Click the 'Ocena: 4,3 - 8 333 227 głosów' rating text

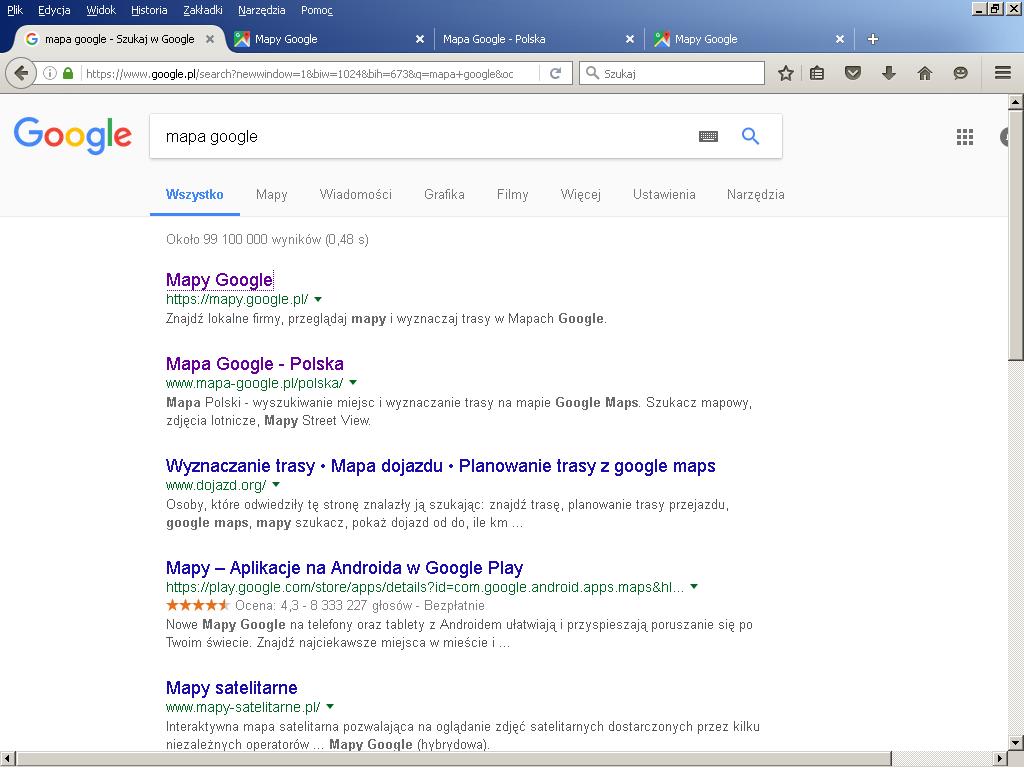point(323,605)
